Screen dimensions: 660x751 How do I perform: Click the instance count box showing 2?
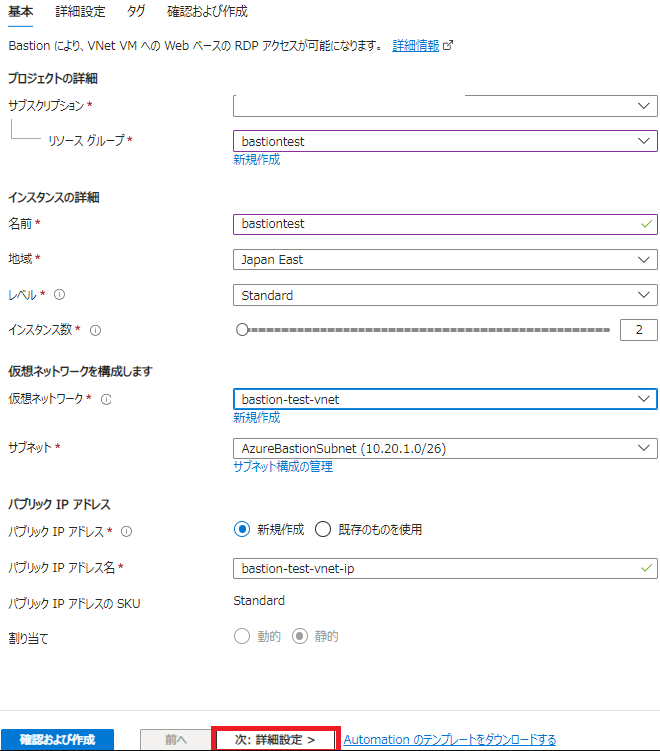click(638, 330)
